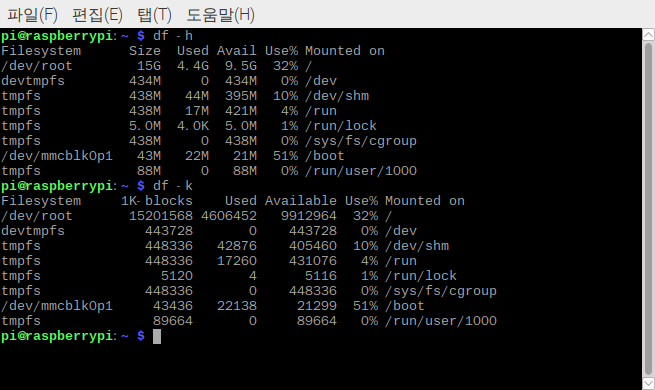This screenshot has height=390, width=655.
Task: Click the '44M' used value
Action: pos(197,96)
